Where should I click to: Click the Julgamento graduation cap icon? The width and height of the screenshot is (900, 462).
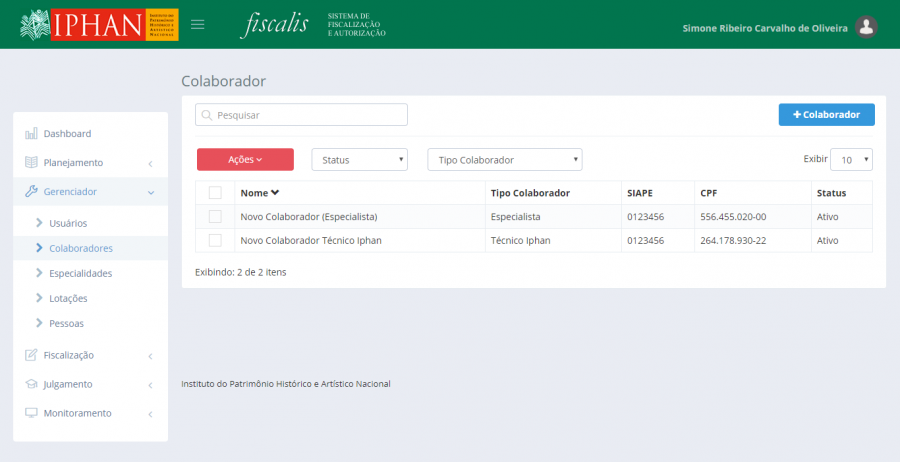click(x=31, y=384)
